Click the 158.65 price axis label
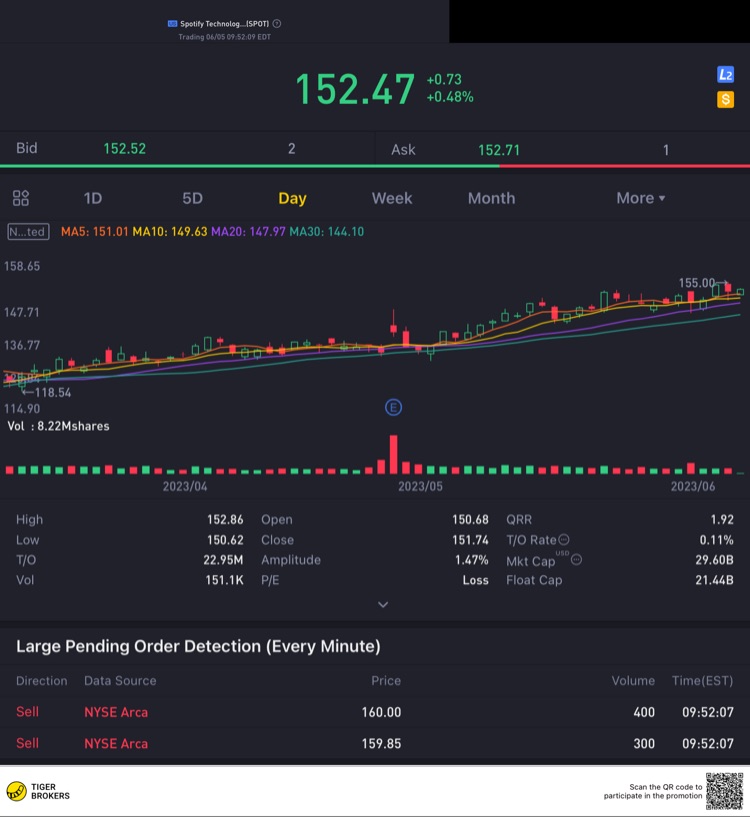 point(22,266)
